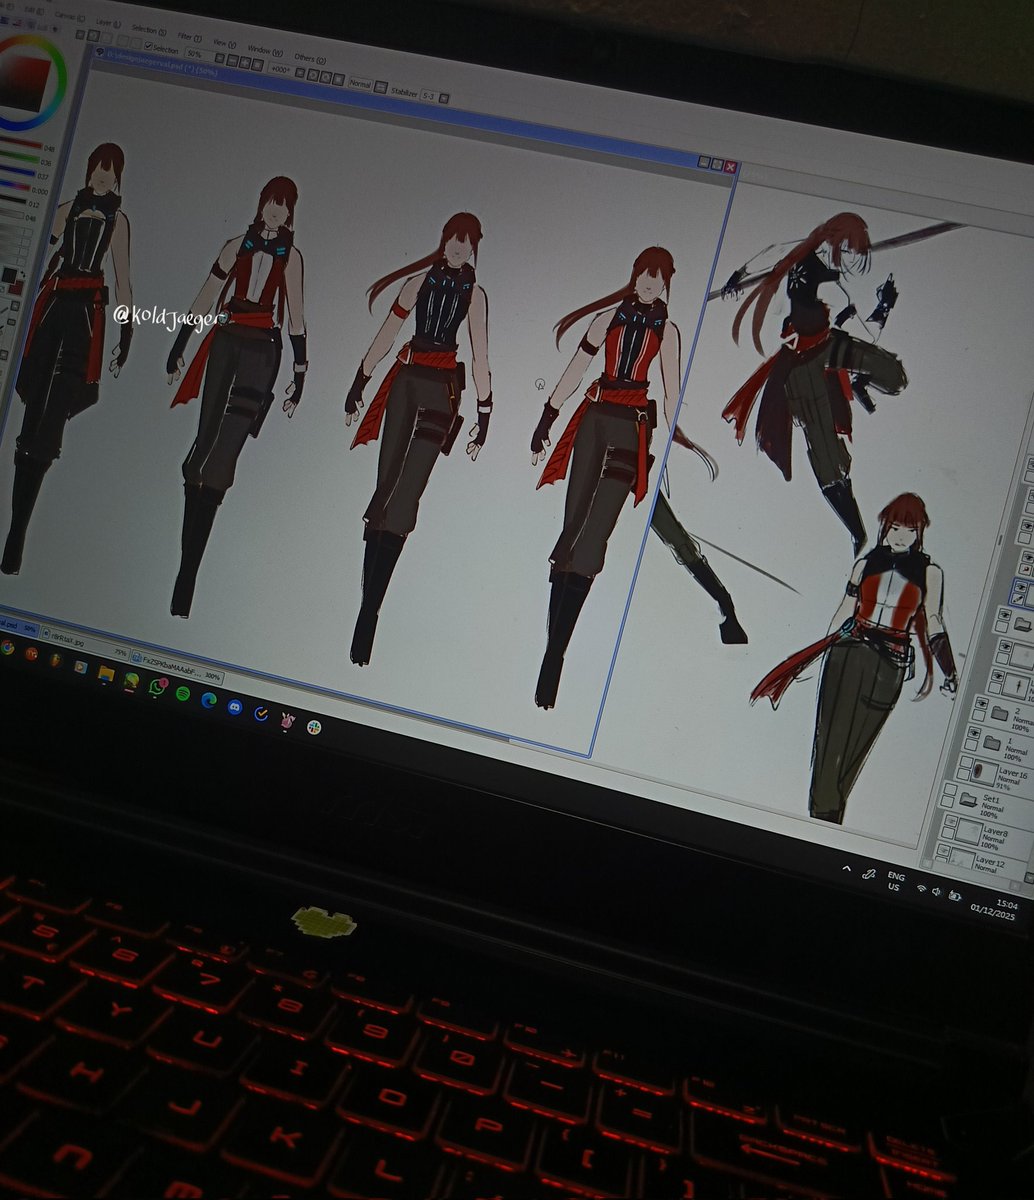Viewport: 1034px width, 1200px height.
Task: Click the ENG US language indicator
Action: (x=896, y=882)
